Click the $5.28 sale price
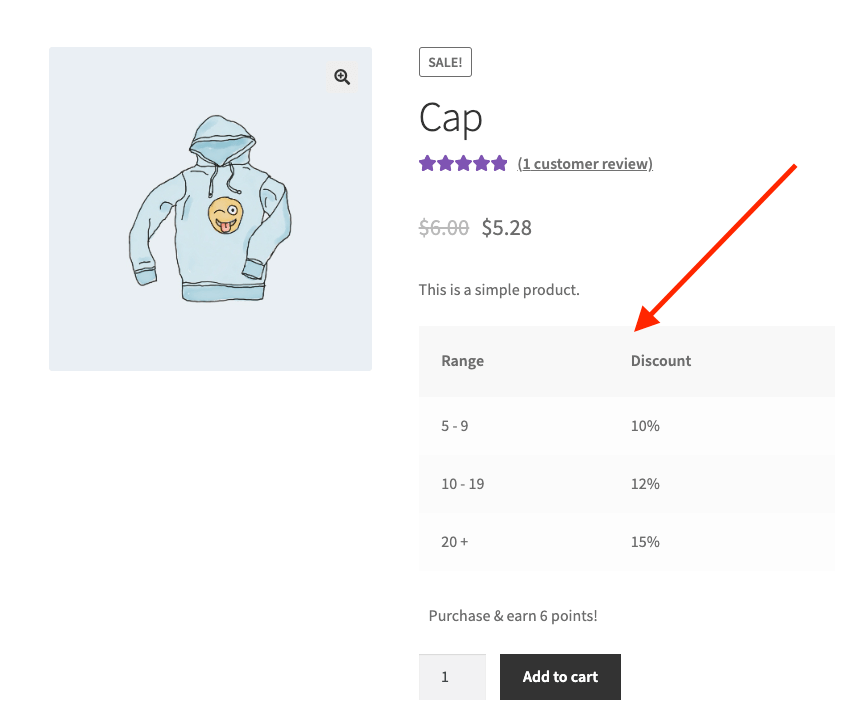This screenshot has width=855, height=714. tap(507, 228)
